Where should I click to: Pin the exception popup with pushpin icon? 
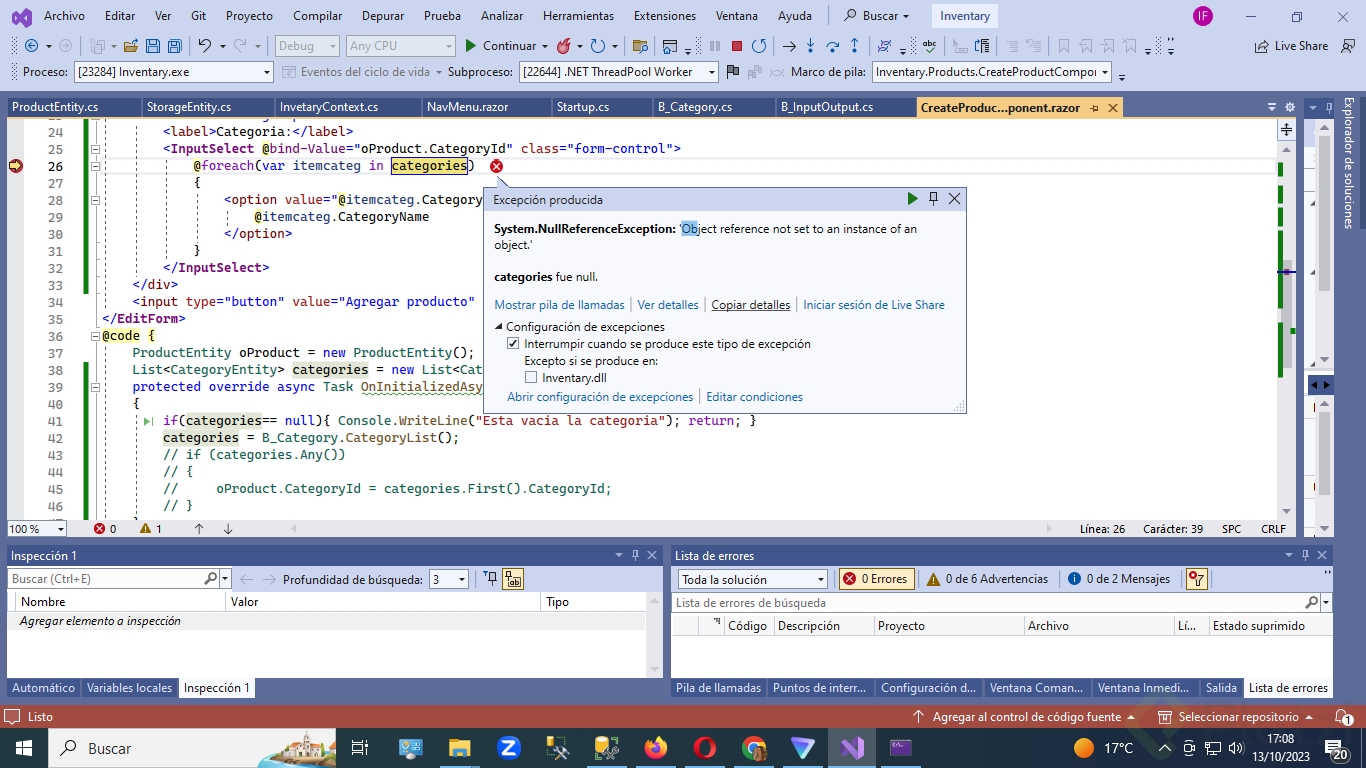point(933,199)
